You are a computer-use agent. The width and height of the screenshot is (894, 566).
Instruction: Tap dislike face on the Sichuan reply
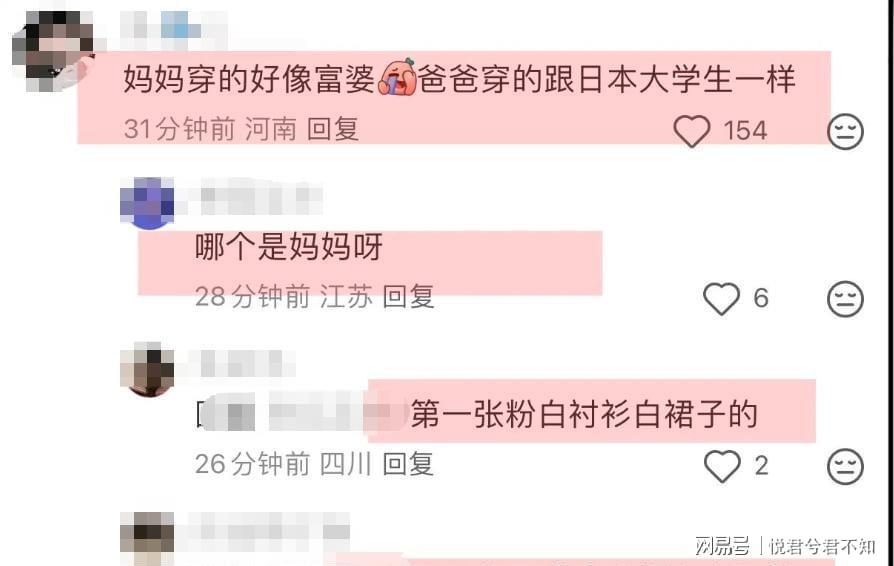click(x=845, y=466)
